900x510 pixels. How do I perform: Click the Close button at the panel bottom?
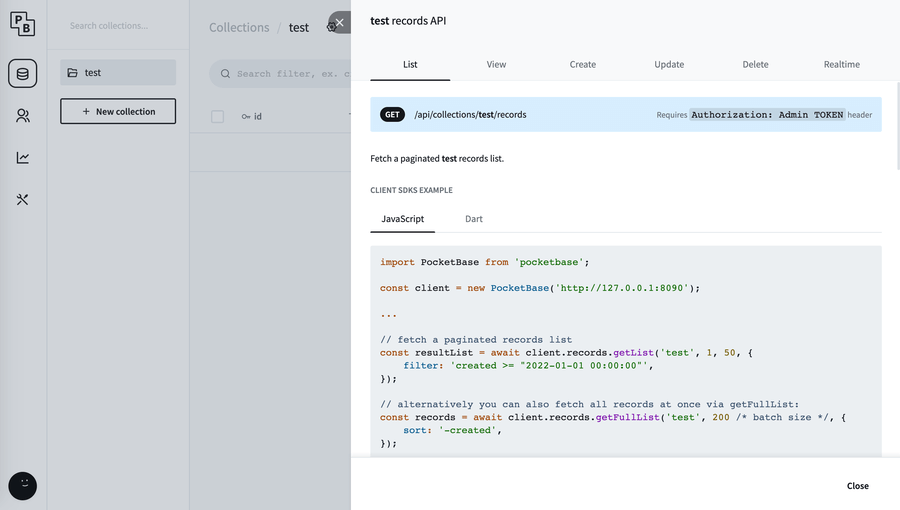pos(858,486)
